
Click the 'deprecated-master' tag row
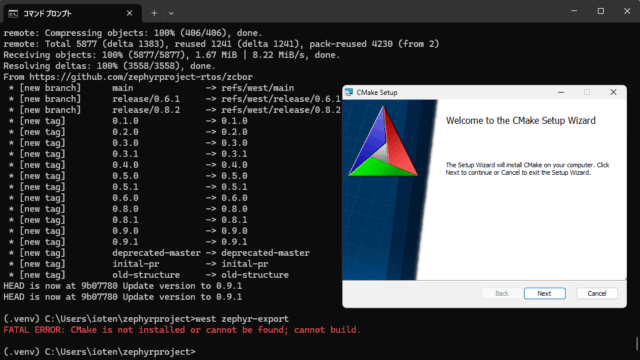(159, 253)
